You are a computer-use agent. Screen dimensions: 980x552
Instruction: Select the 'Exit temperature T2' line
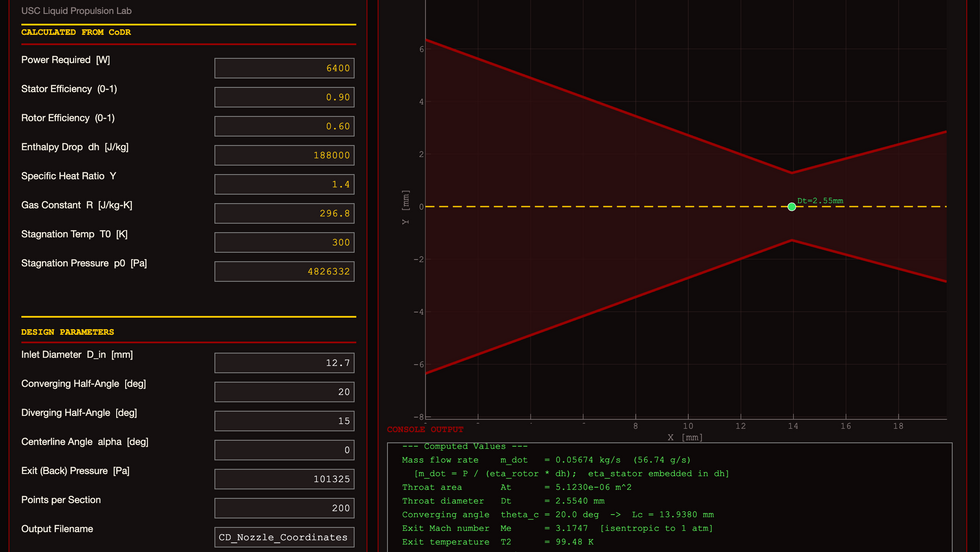[x=498, y=542]
